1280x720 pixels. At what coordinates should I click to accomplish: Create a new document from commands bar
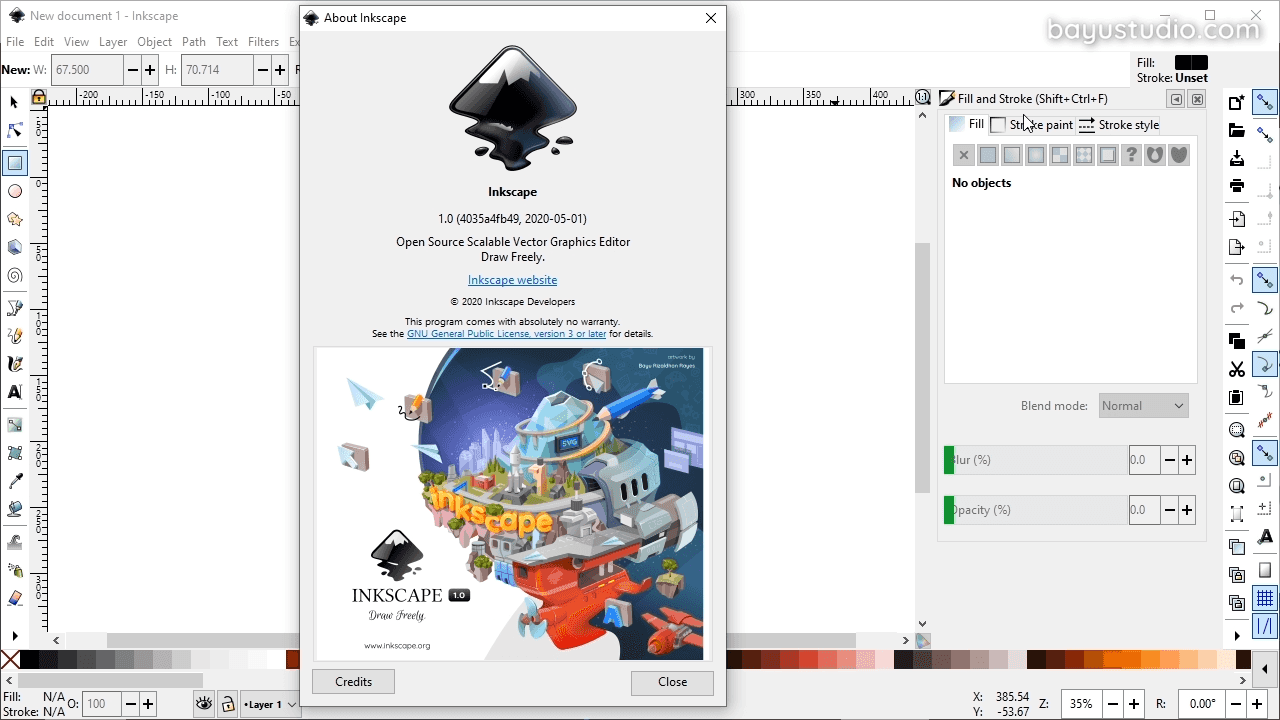click(x=1237, y=102)
